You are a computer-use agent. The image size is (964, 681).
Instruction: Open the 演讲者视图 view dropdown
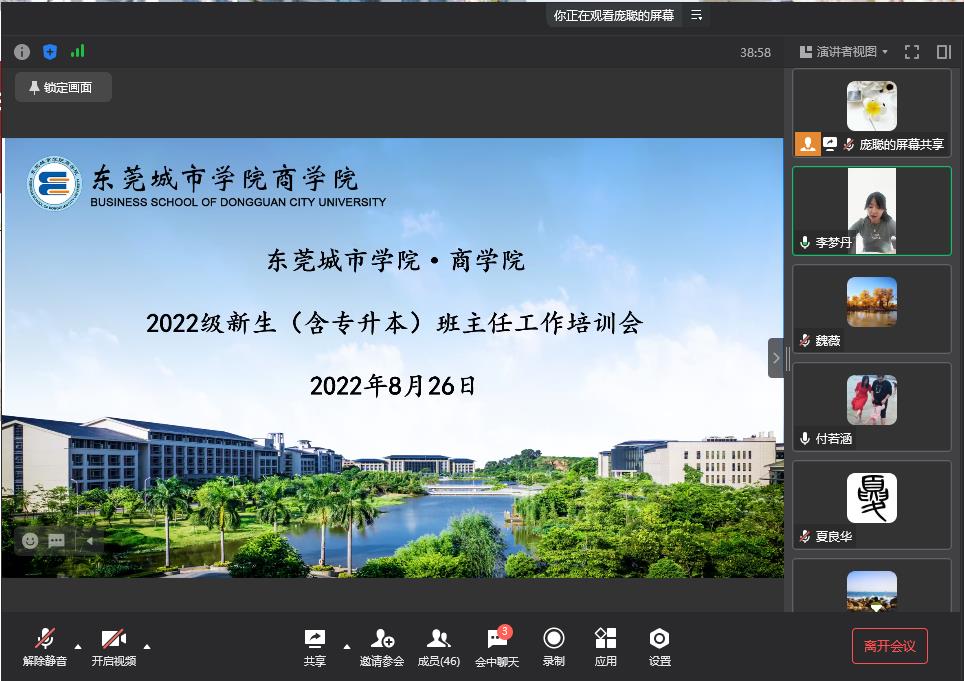tap(844, 52)
